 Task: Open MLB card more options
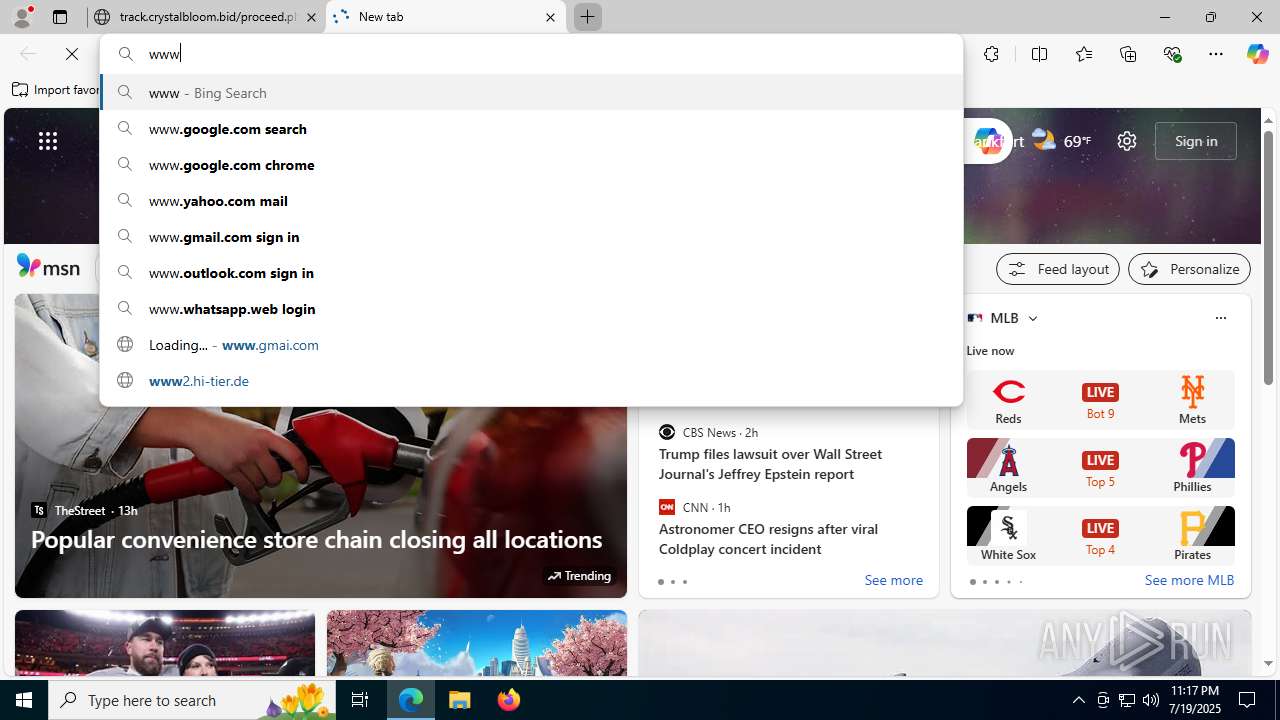(1220, 318)
